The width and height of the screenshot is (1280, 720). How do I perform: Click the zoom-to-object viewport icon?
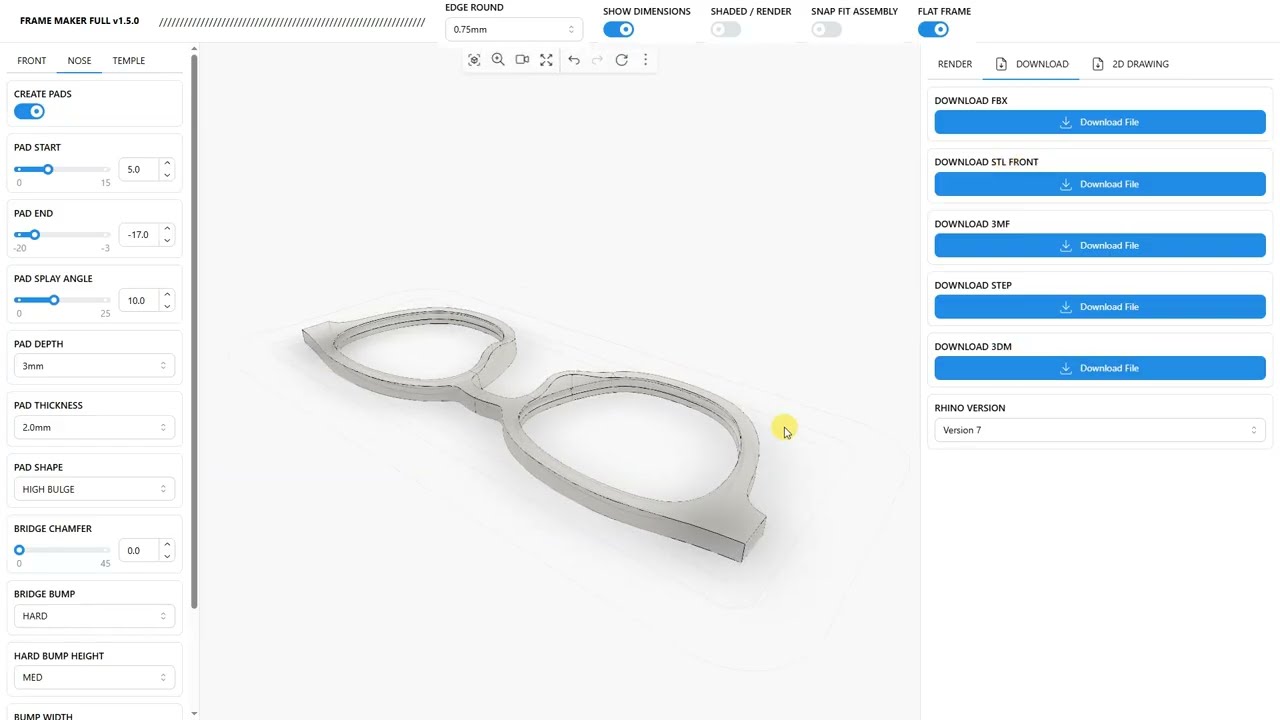tap(474, 60)
